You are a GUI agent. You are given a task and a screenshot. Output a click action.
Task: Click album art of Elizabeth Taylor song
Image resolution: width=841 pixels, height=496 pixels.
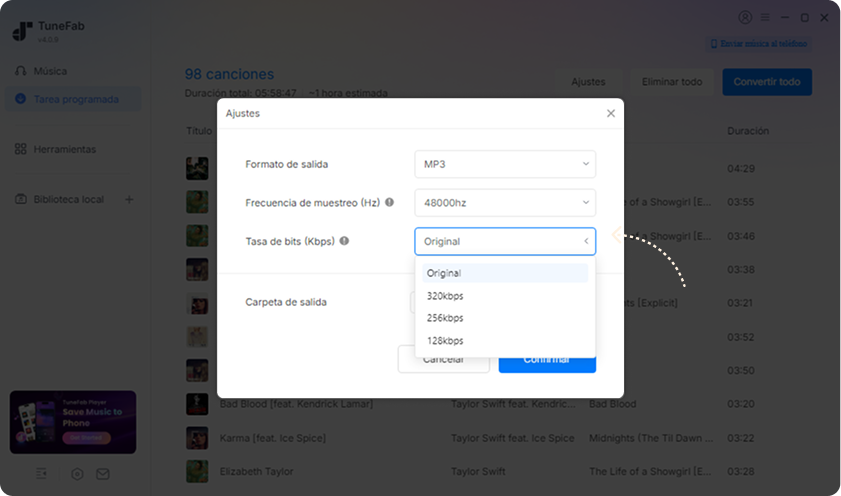pyautogui.click(x=197, y=471)
